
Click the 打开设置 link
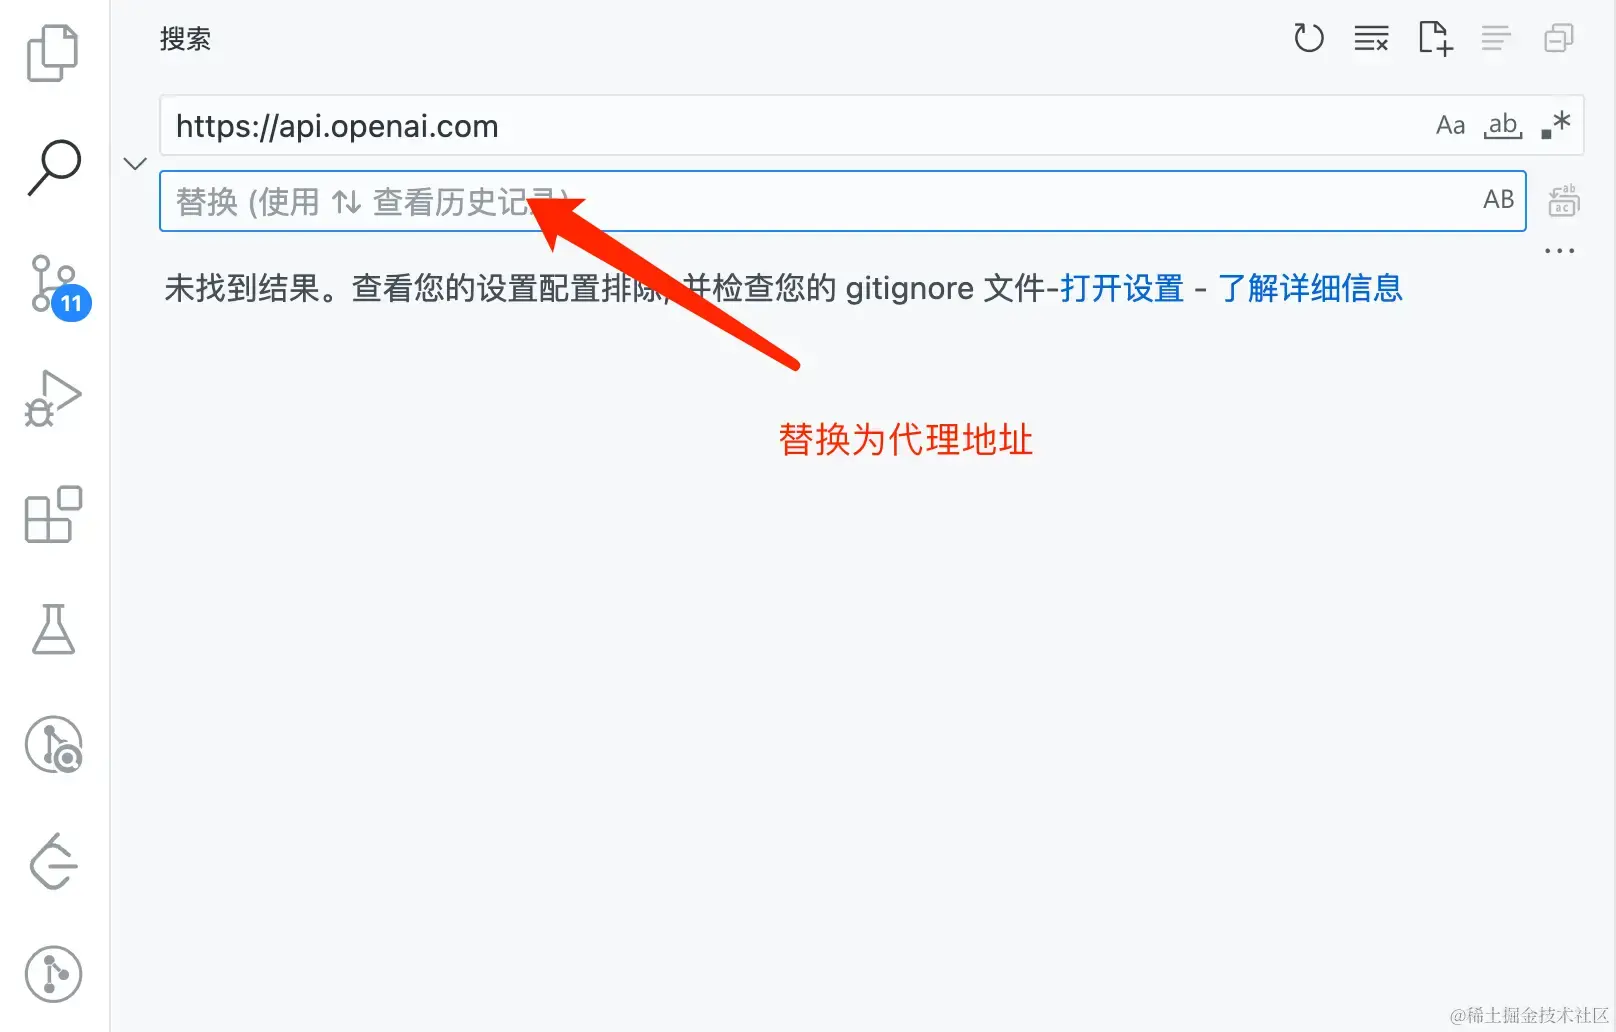(1122, 288)
